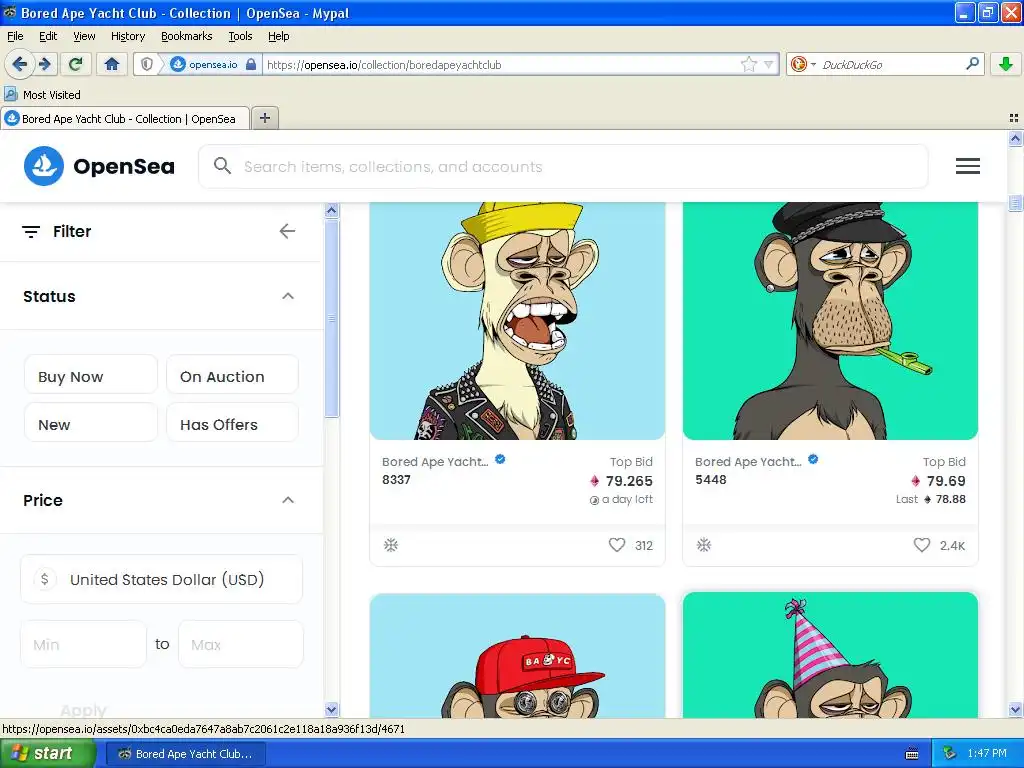The height and width of the screenshot is (768, 1024).
Task: Collapse the Filter panel with left arrow
Action: point(287,231)
